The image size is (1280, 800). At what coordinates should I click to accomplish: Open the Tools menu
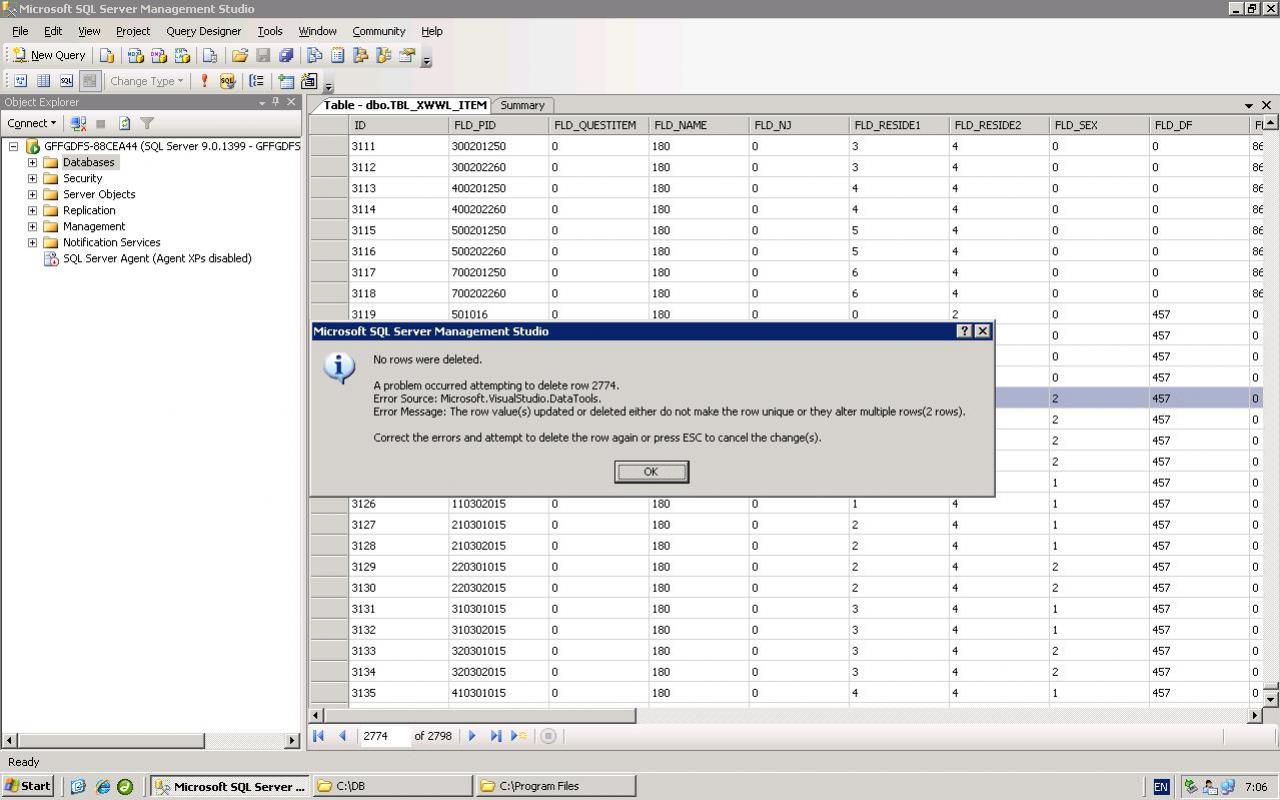pos(270,31)
